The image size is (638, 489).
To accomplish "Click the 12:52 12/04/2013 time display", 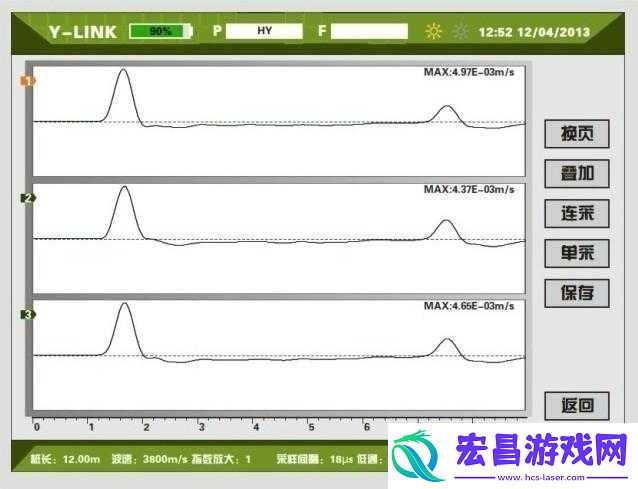I will coord(534,32).
